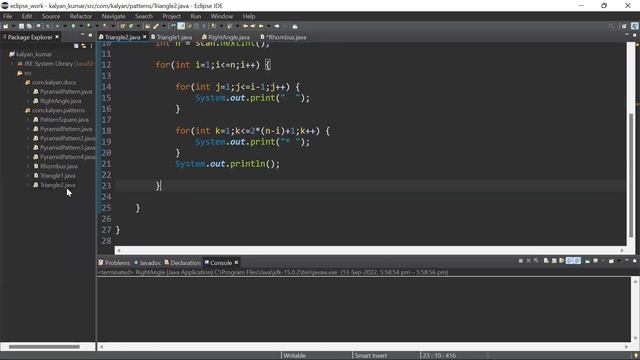Click the search icon at toolbar right
The height and width of the screenshot is (360, 640).
pyautogui.click(x=611, y=26)
